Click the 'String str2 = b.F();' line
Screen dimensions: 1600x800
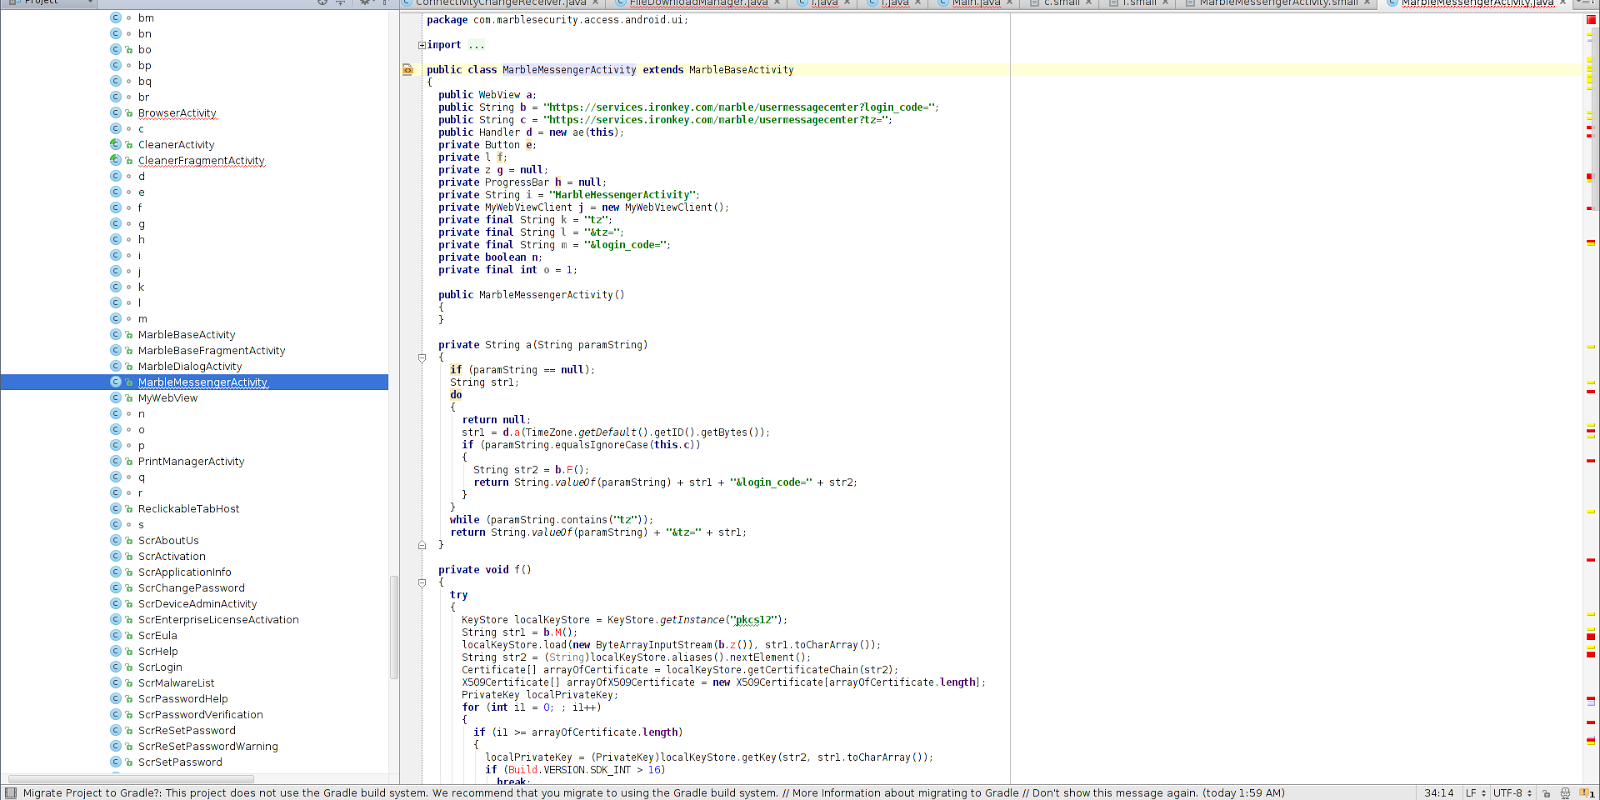pyautogui.click(x=531, y=470)
